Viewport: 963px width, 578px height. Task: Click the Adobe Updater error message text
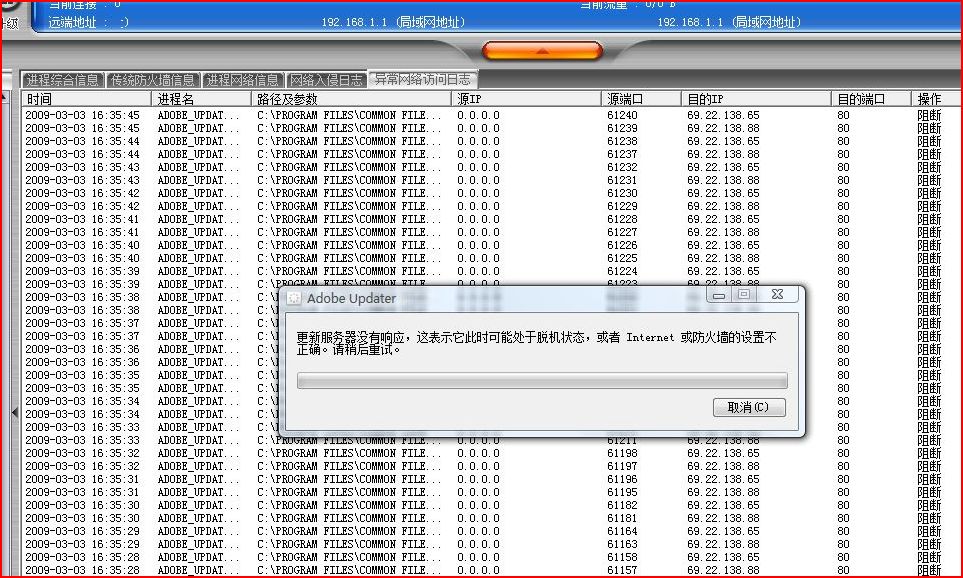(536, 343)
